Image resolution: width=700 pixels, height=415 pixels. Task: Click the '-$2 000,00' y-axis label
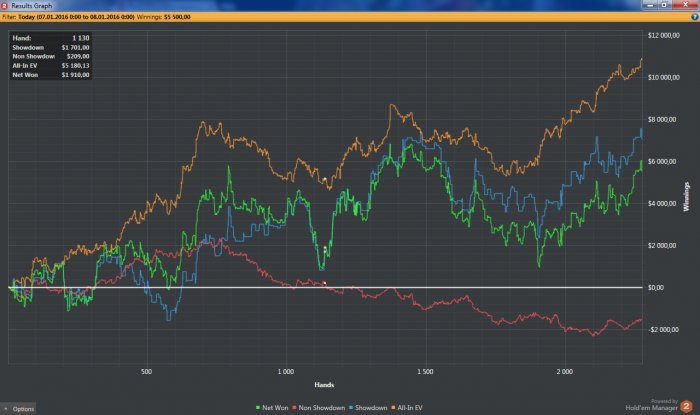pyautogui.click(x=662, y=329)
